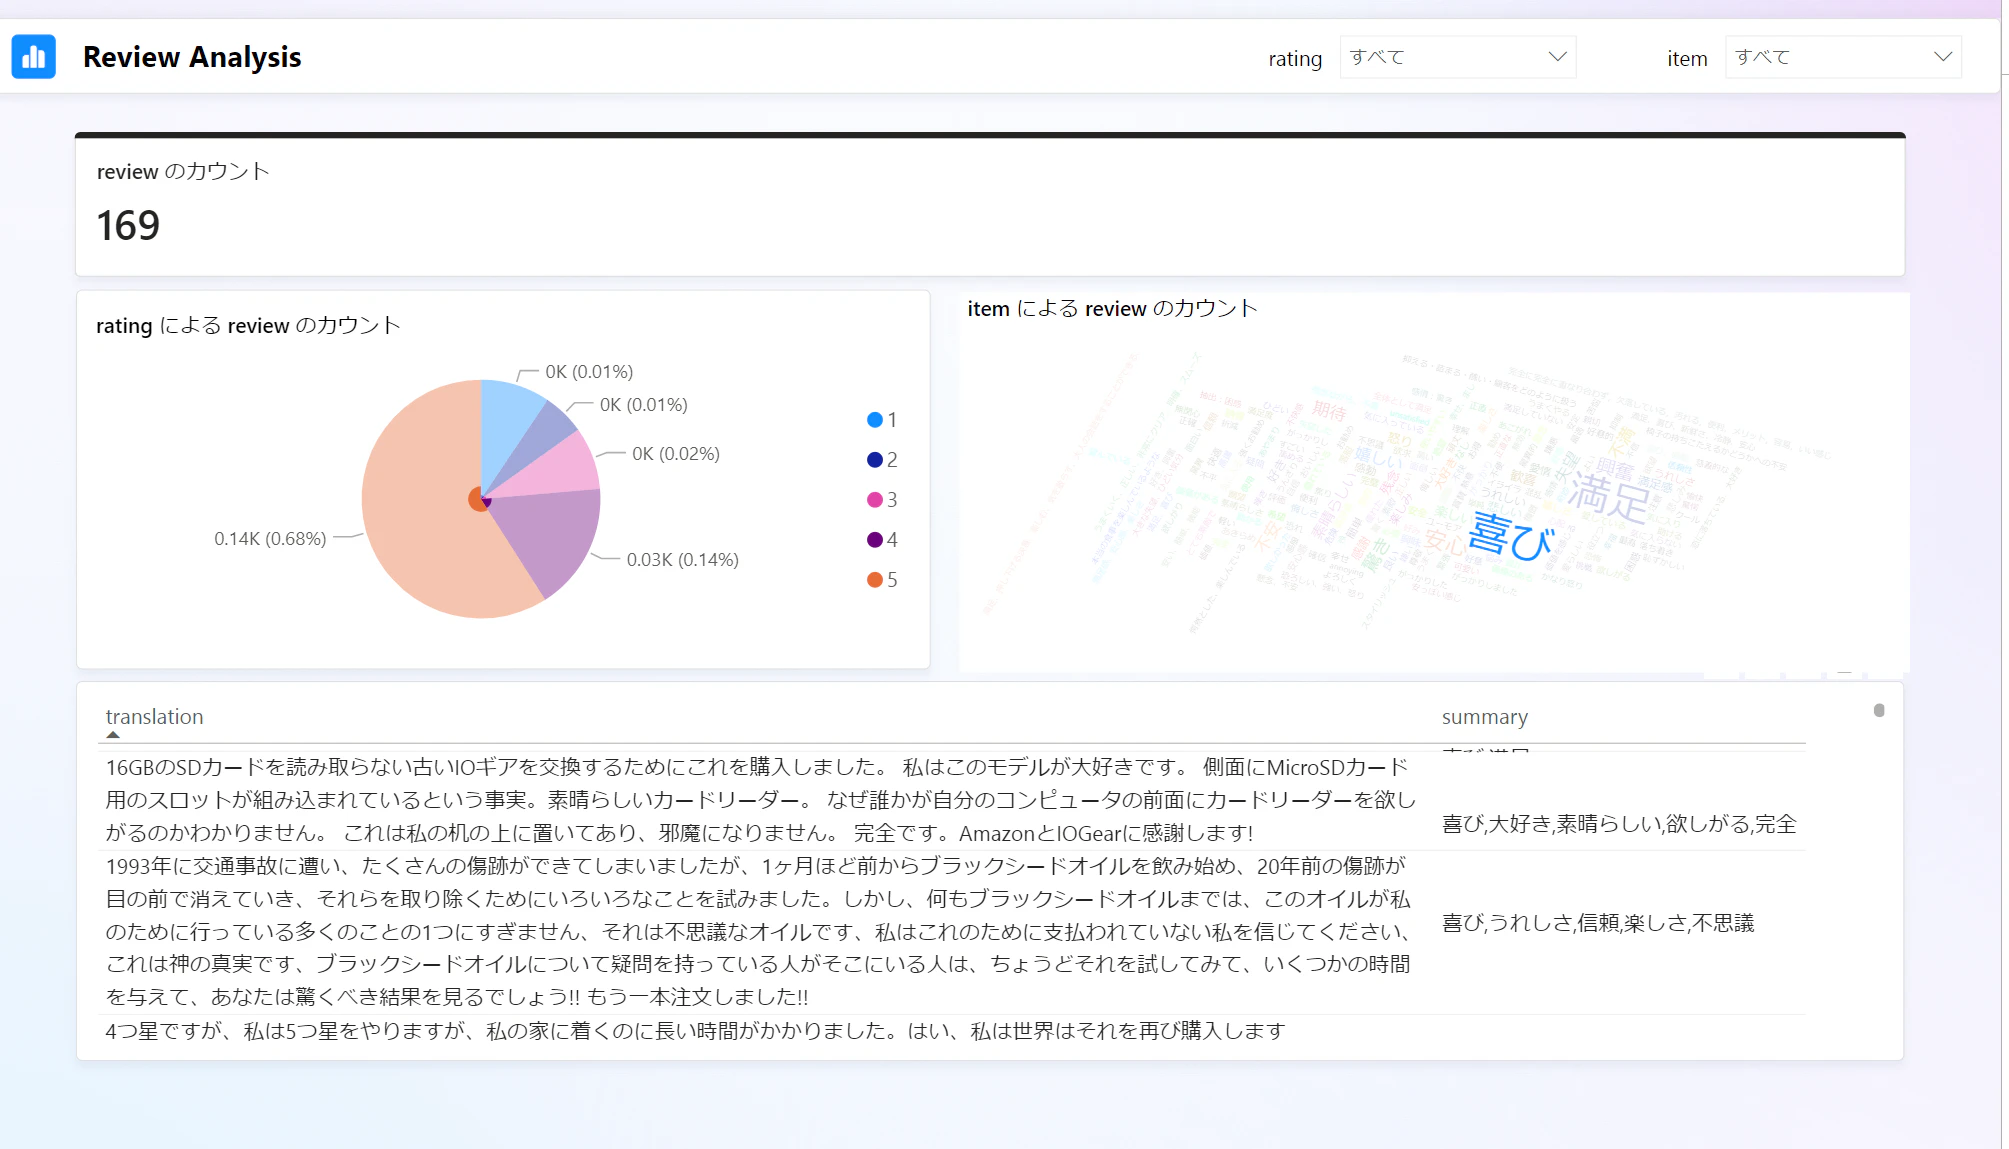Image resolution: width=2009 pixels, height=1149 pixels.
Task: Open the rating filter dropdown
Action: (x=1456, y=57)
